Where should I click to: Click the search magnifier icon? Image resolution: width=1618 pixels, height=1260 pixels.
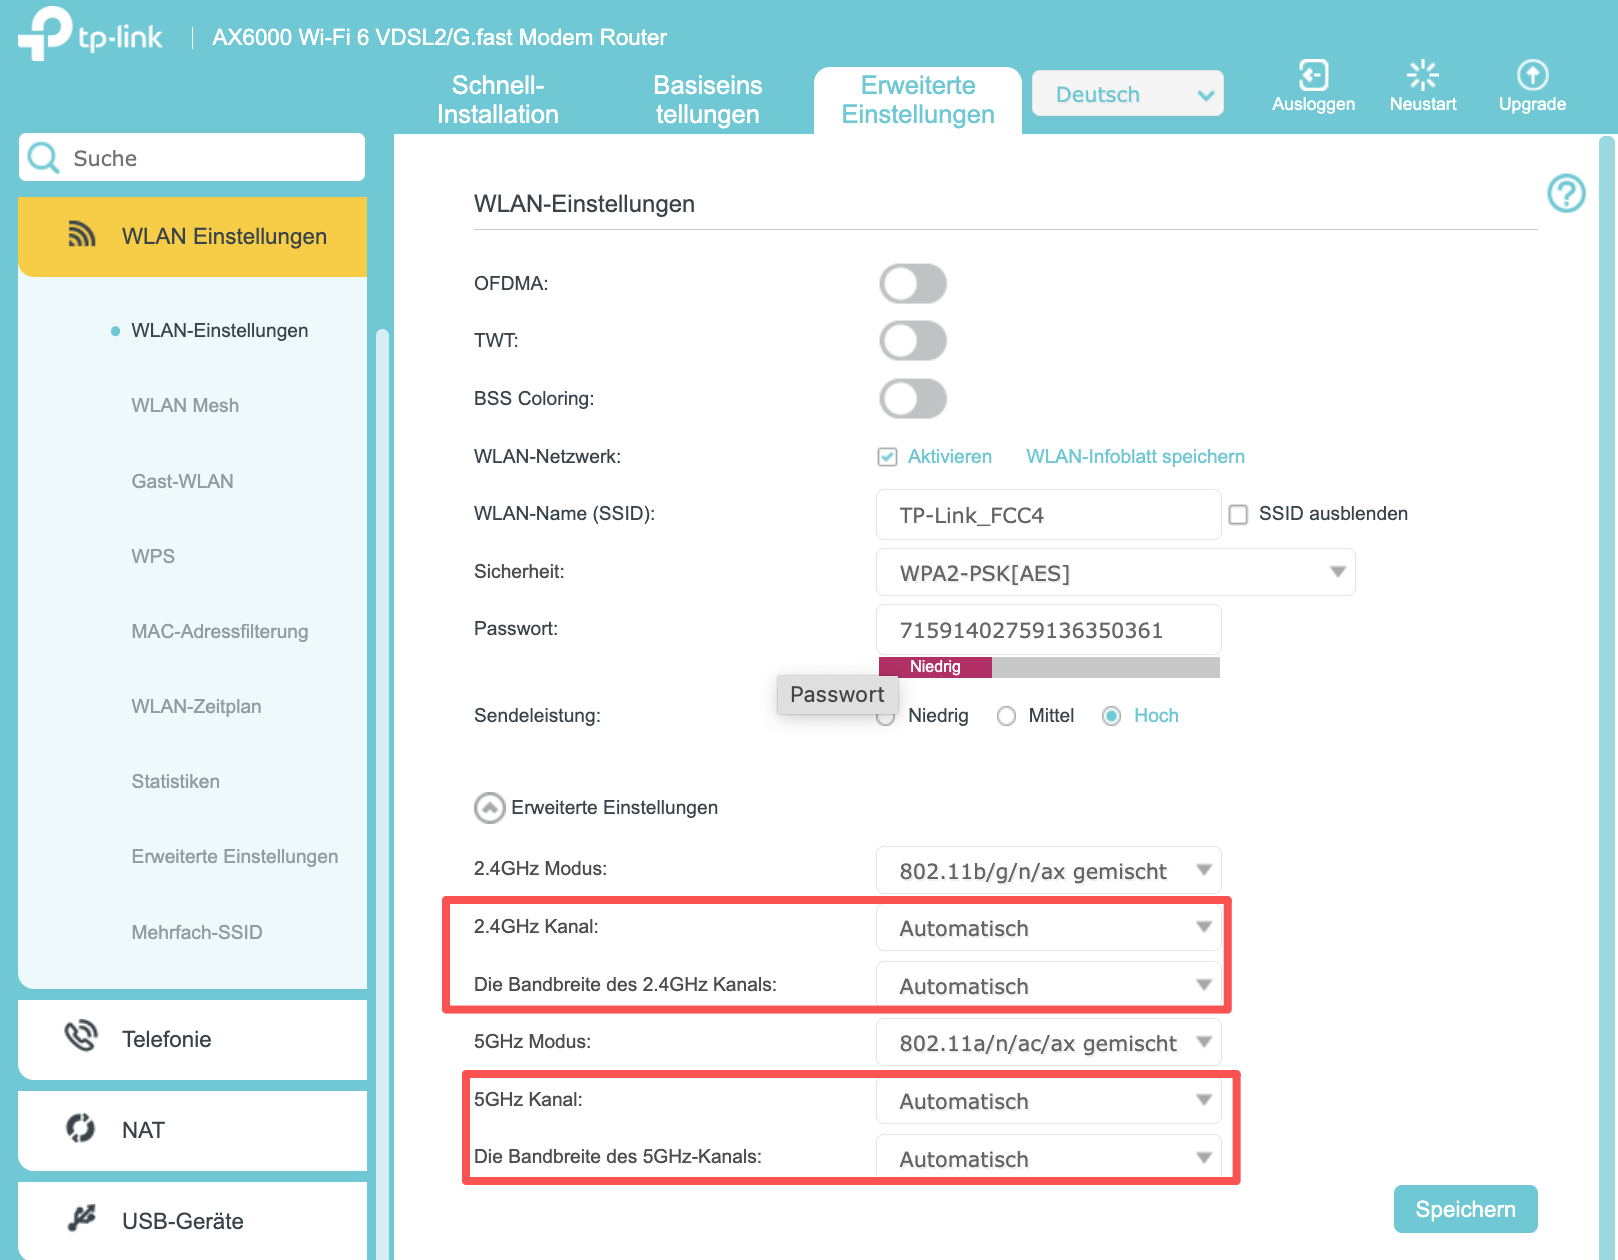[x=43, y=158]
